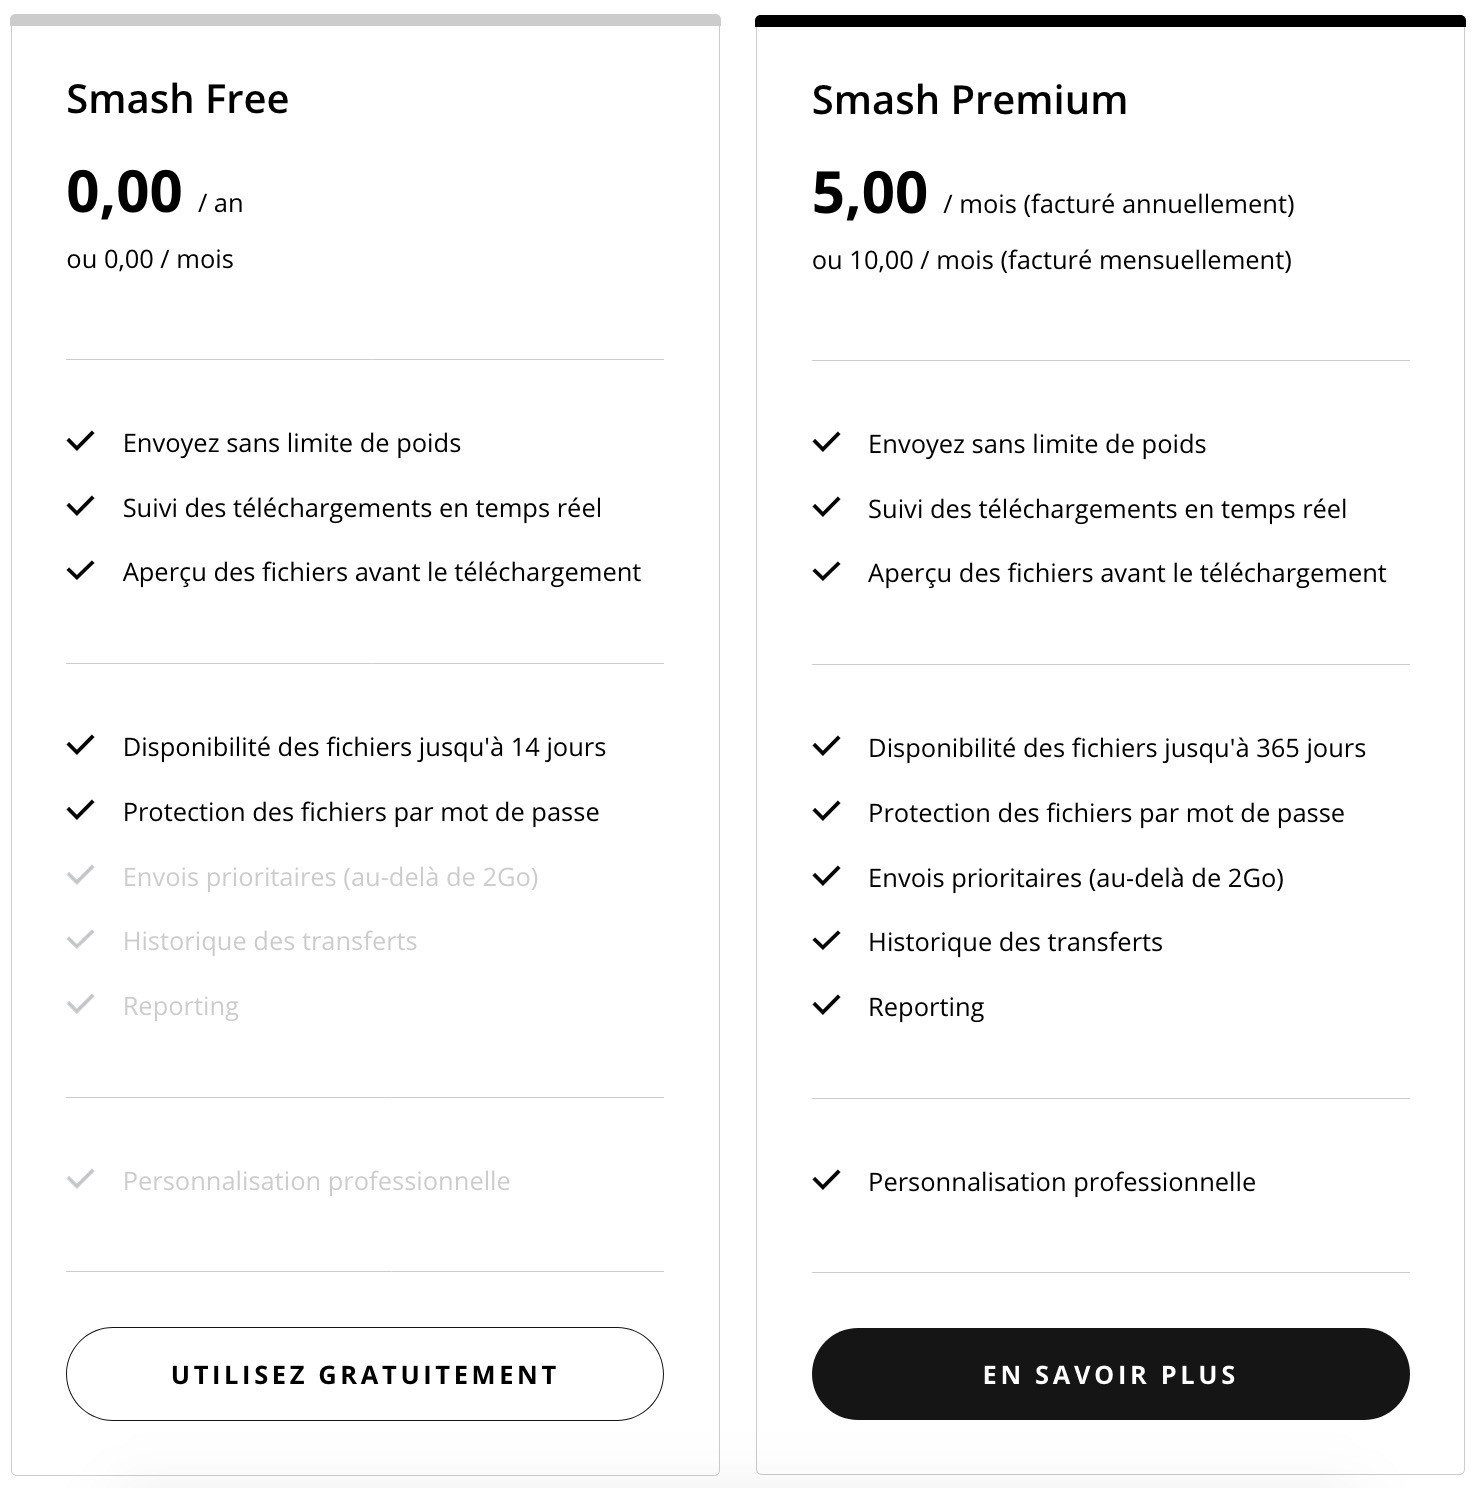Click Premium 'Historique des transferts' feature text

point(1014,942)
